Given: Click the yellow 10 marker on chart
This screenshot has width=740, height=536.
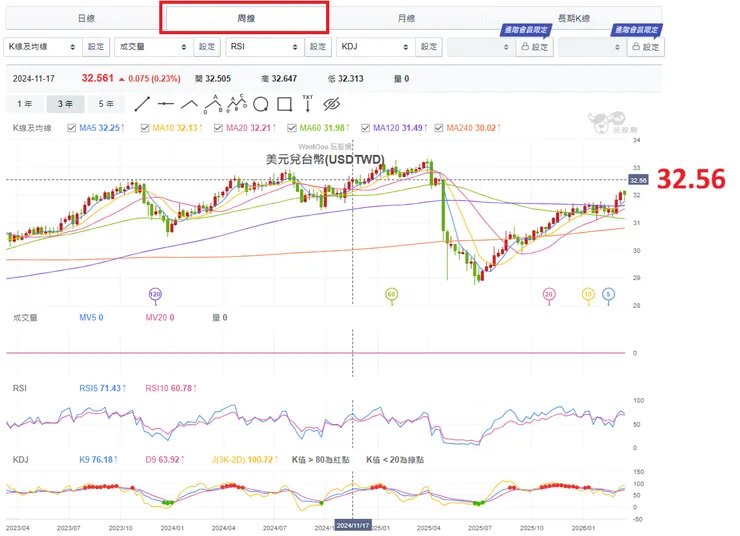Looking at the screenshot, I should tap(588, 294).
